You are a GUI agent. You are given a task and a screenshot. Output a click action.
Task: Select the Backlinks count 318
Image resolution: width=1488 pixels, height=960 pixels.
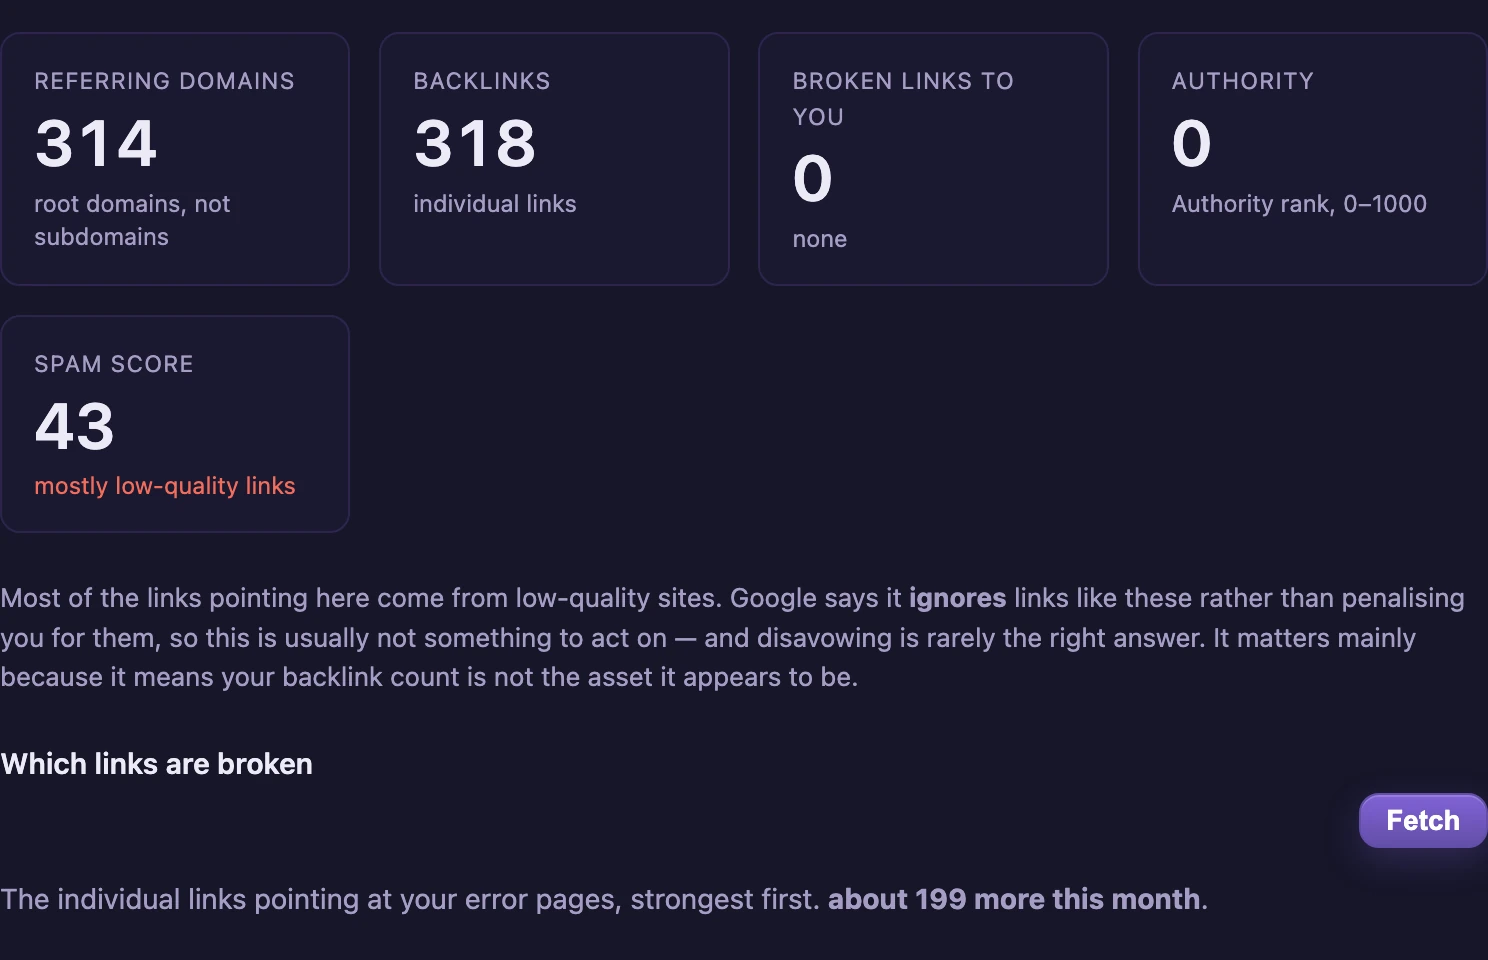475,143
